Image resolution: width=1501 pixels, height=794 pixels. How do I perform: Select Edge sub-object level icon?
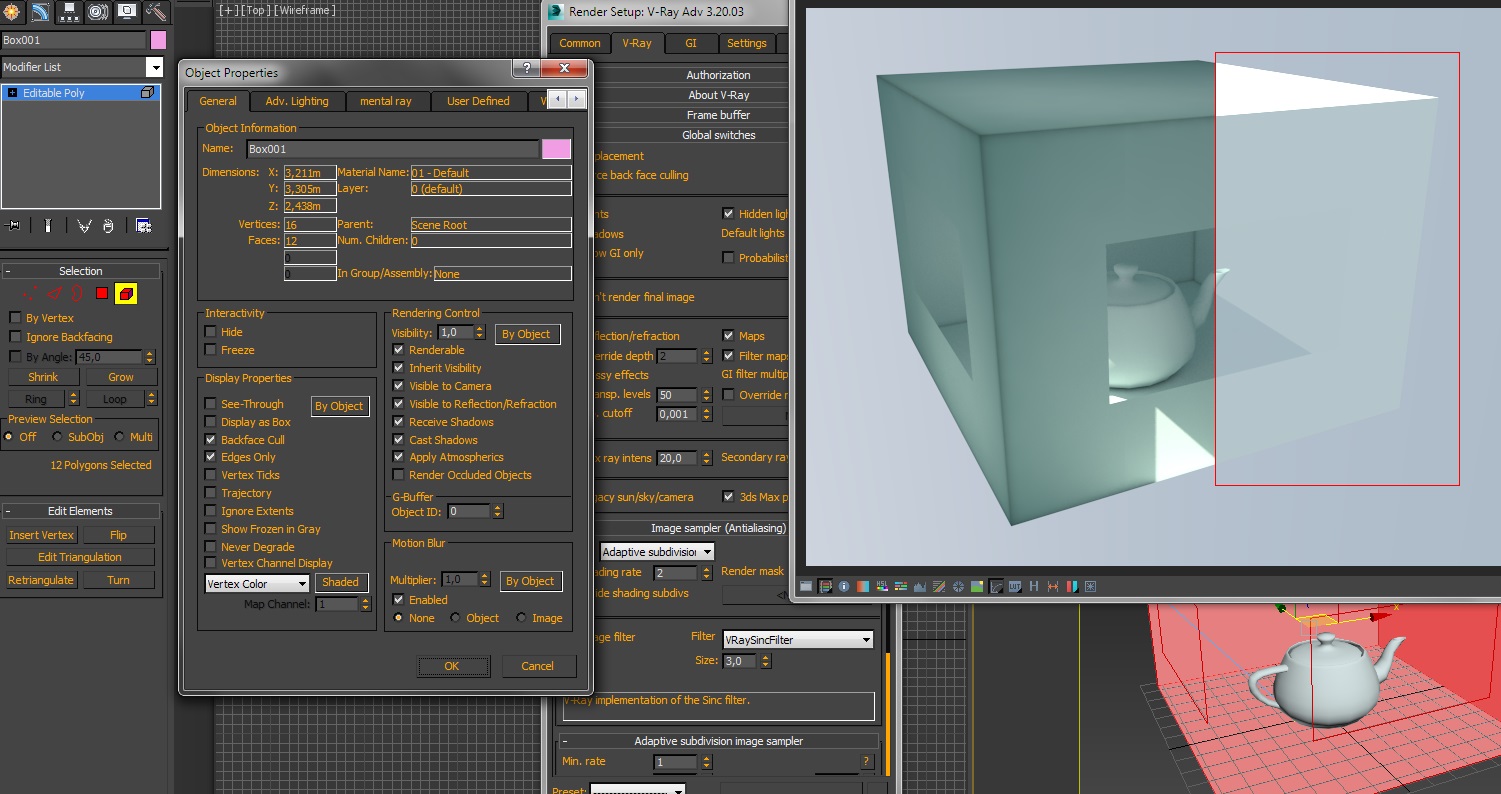click(54, 293)
